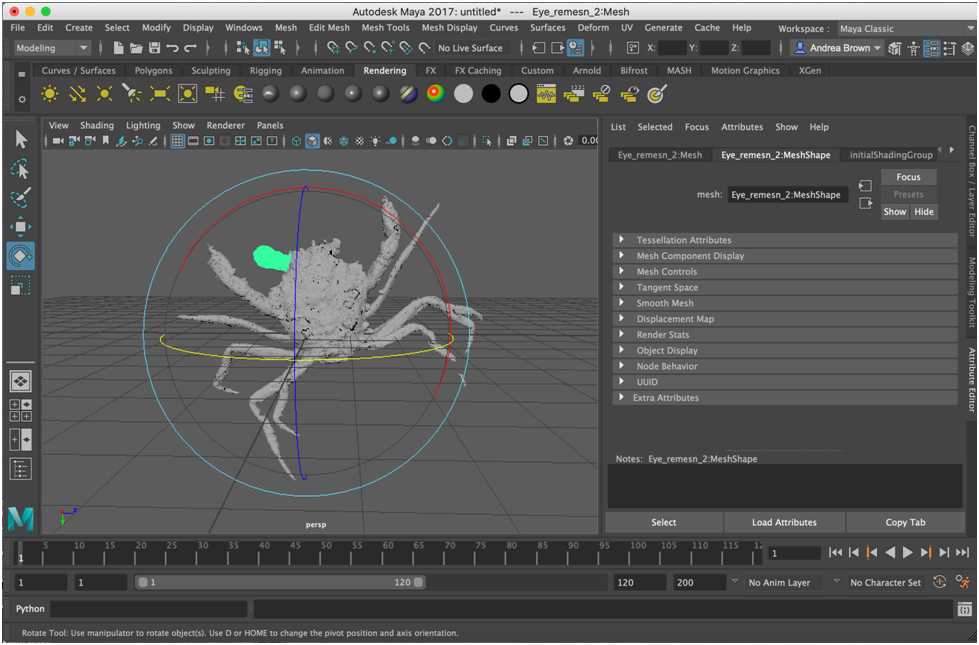The image size is (979, 645).
Task: Open the Mesh Tools menu
Action: tap(385, 27)
